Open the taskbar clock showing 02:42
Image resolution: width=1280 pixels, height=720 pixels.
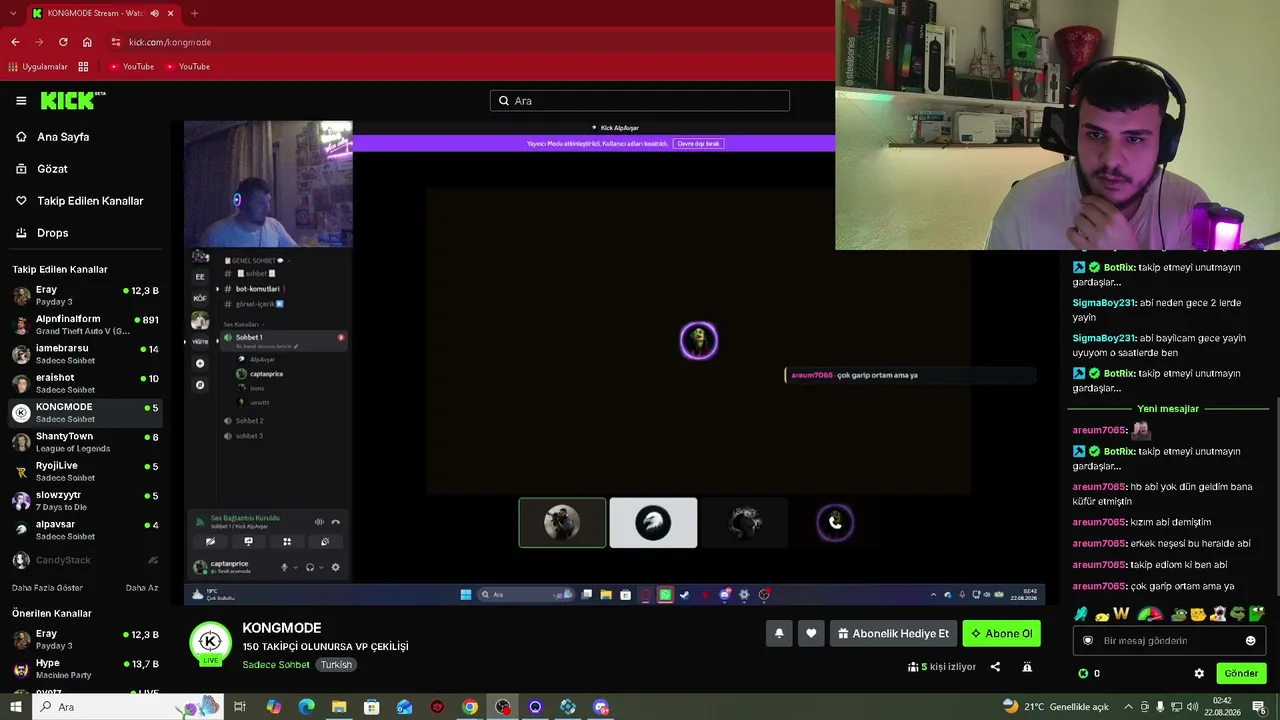coord(1222,707)
